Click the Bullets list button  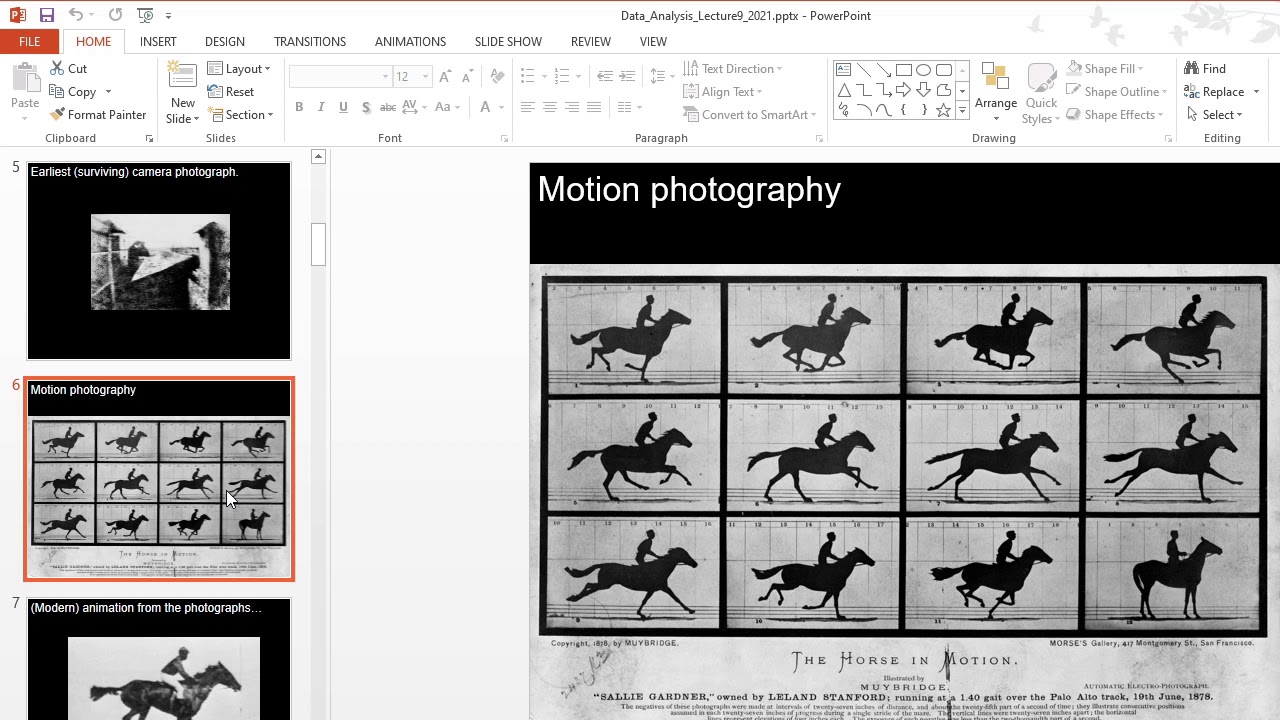528,77
